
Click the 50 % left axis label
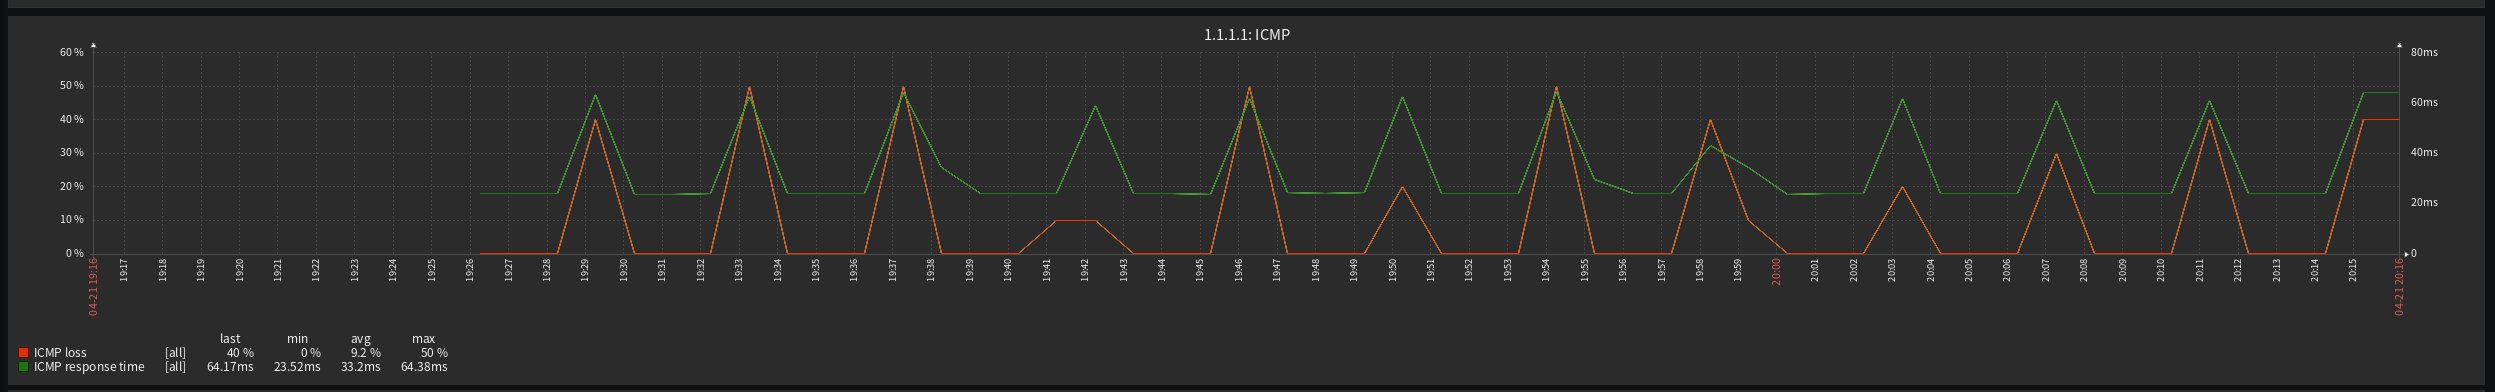pos(72,86)
